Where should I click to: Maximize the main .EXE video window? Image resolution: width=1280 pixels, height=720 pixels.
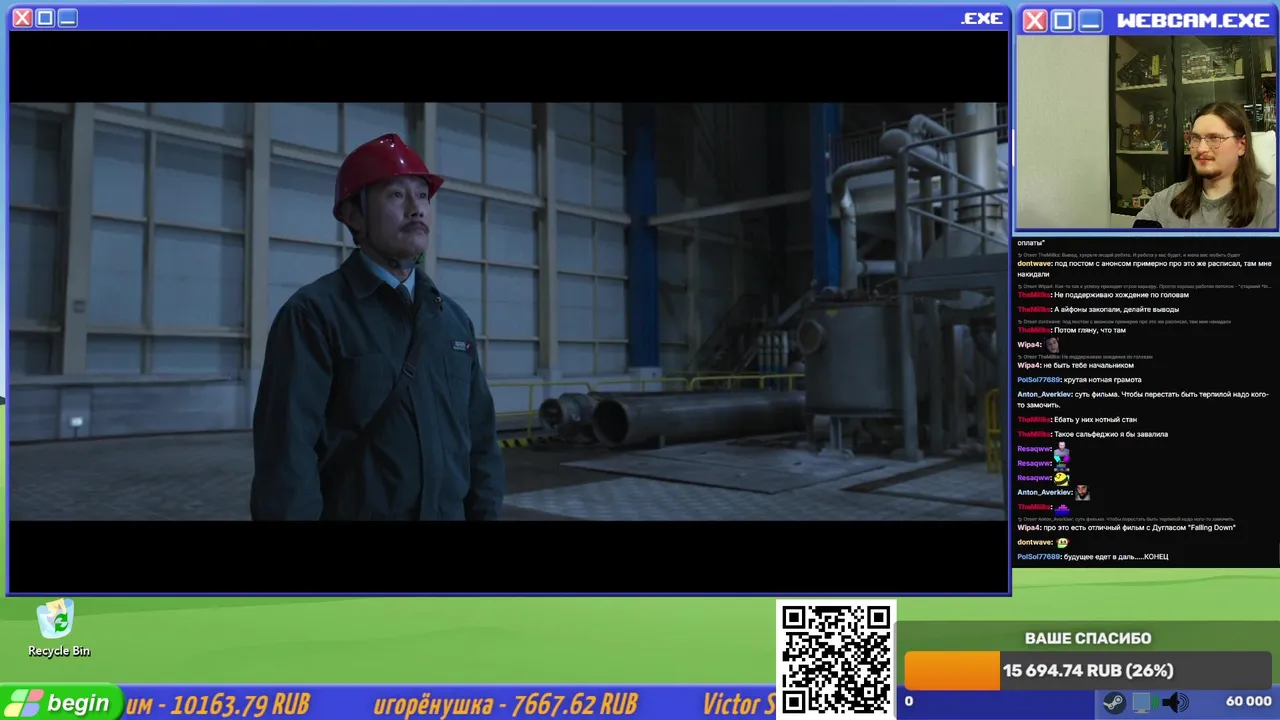point(45,18)
